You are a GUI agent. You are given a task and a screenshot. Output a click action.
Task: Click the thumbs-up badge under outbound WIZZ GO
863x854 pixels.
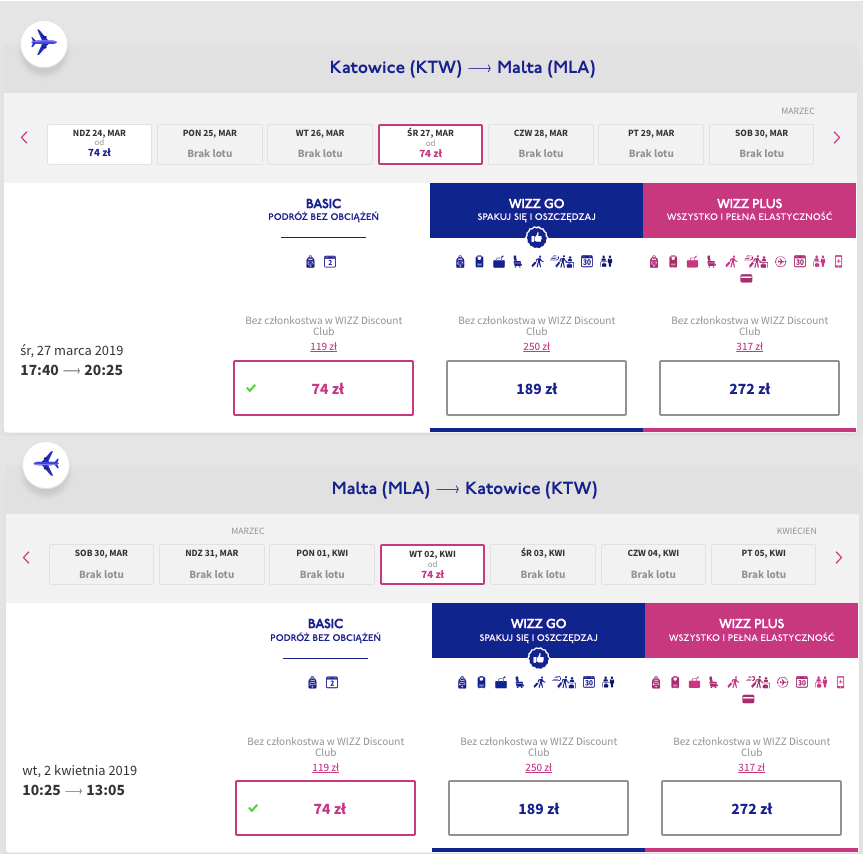536,238
